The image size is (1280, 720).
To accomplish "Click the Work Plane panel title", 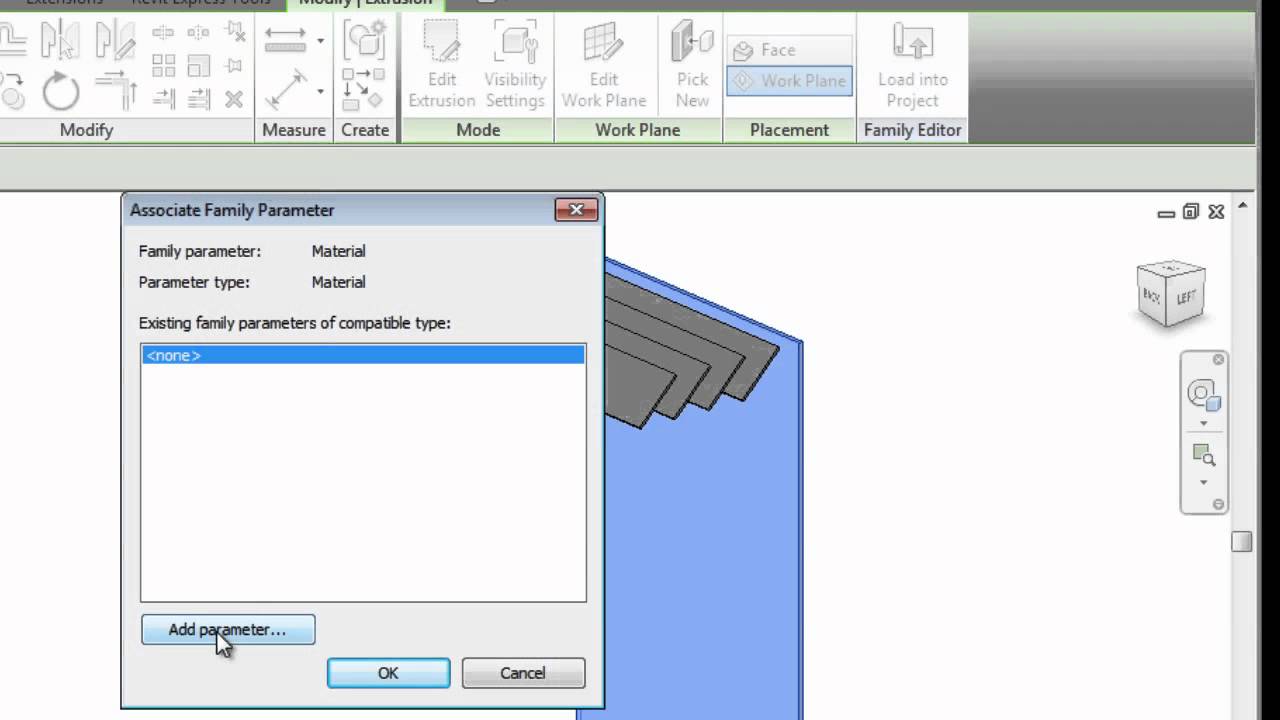I will click(x=637, y=130).
